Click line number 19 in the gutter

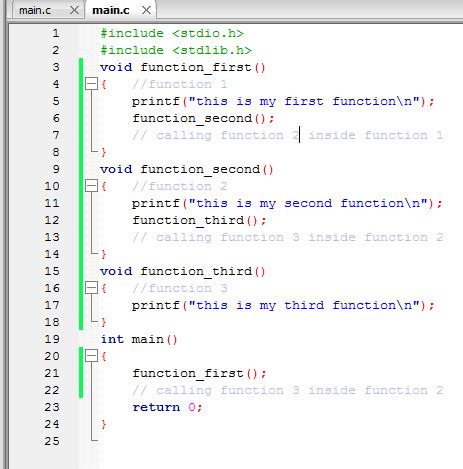[52, 339]
